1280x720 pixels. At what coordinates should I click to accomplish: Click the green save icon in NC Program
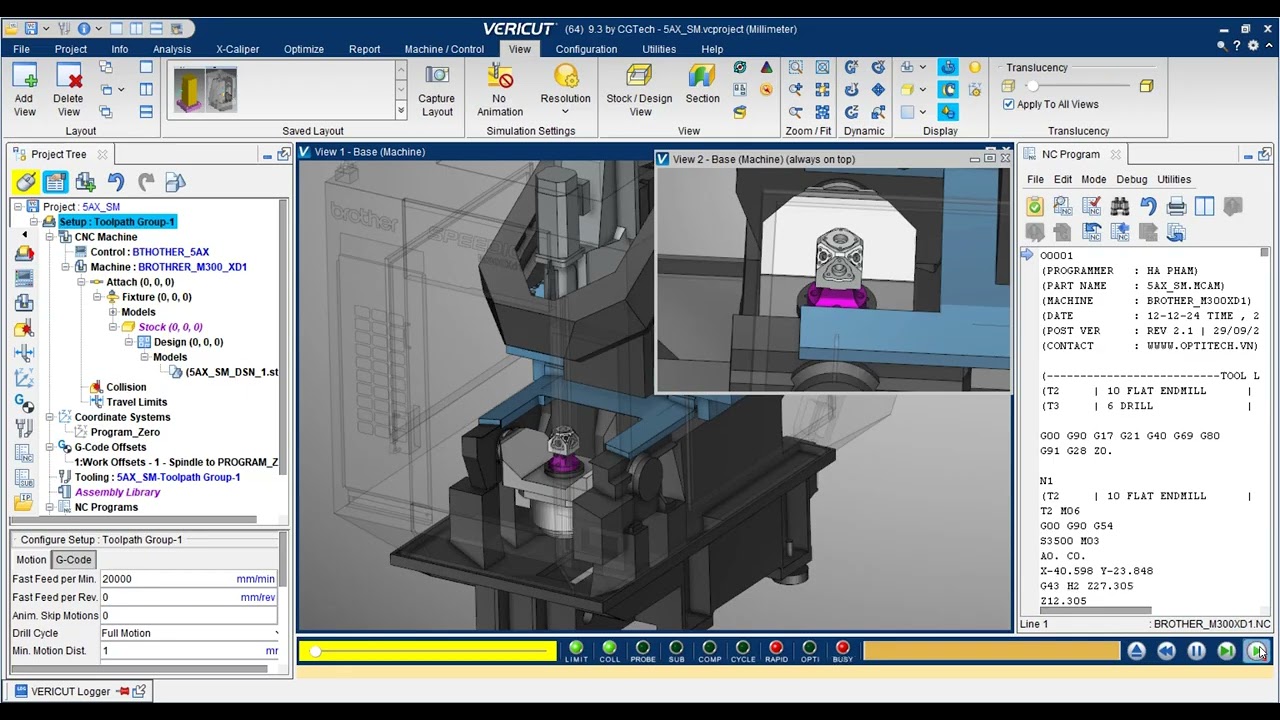click(x=1035, y=207)
